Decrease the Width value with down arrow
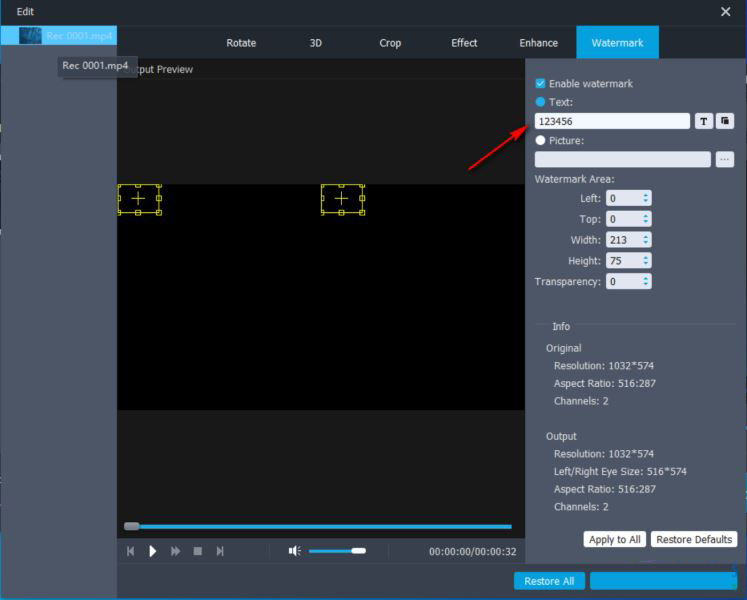 646,243
